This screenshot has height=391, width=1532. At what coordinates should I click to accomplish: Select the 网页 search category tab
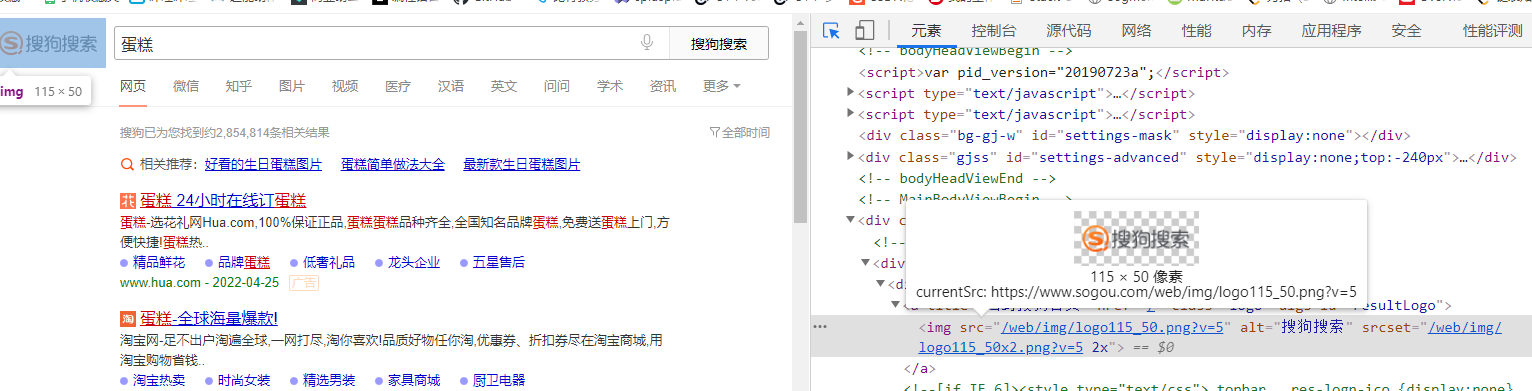[x=133, y=86]
